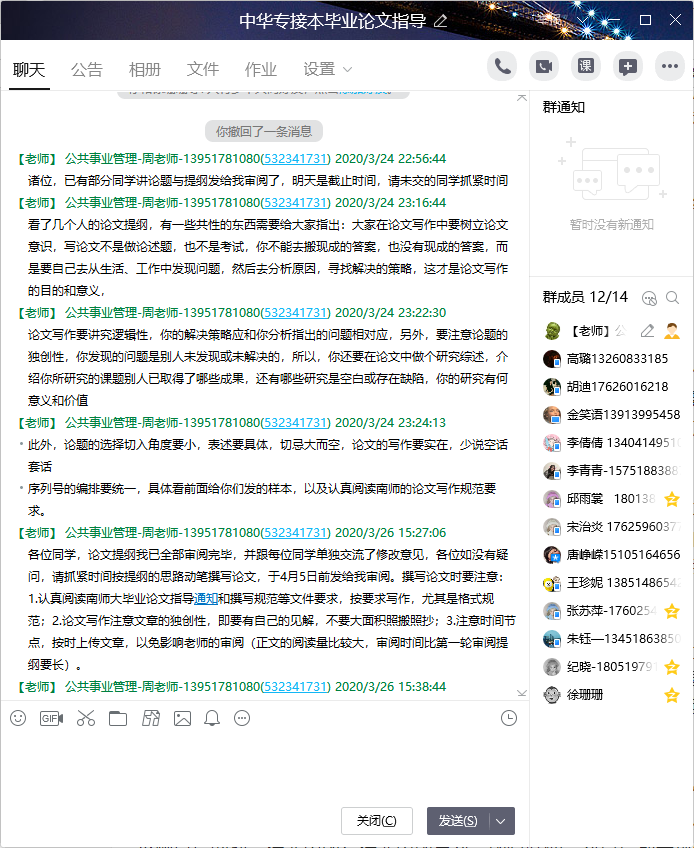Open the 作业 tab
The height and width of the screenshot is (848, 694).
260,70
